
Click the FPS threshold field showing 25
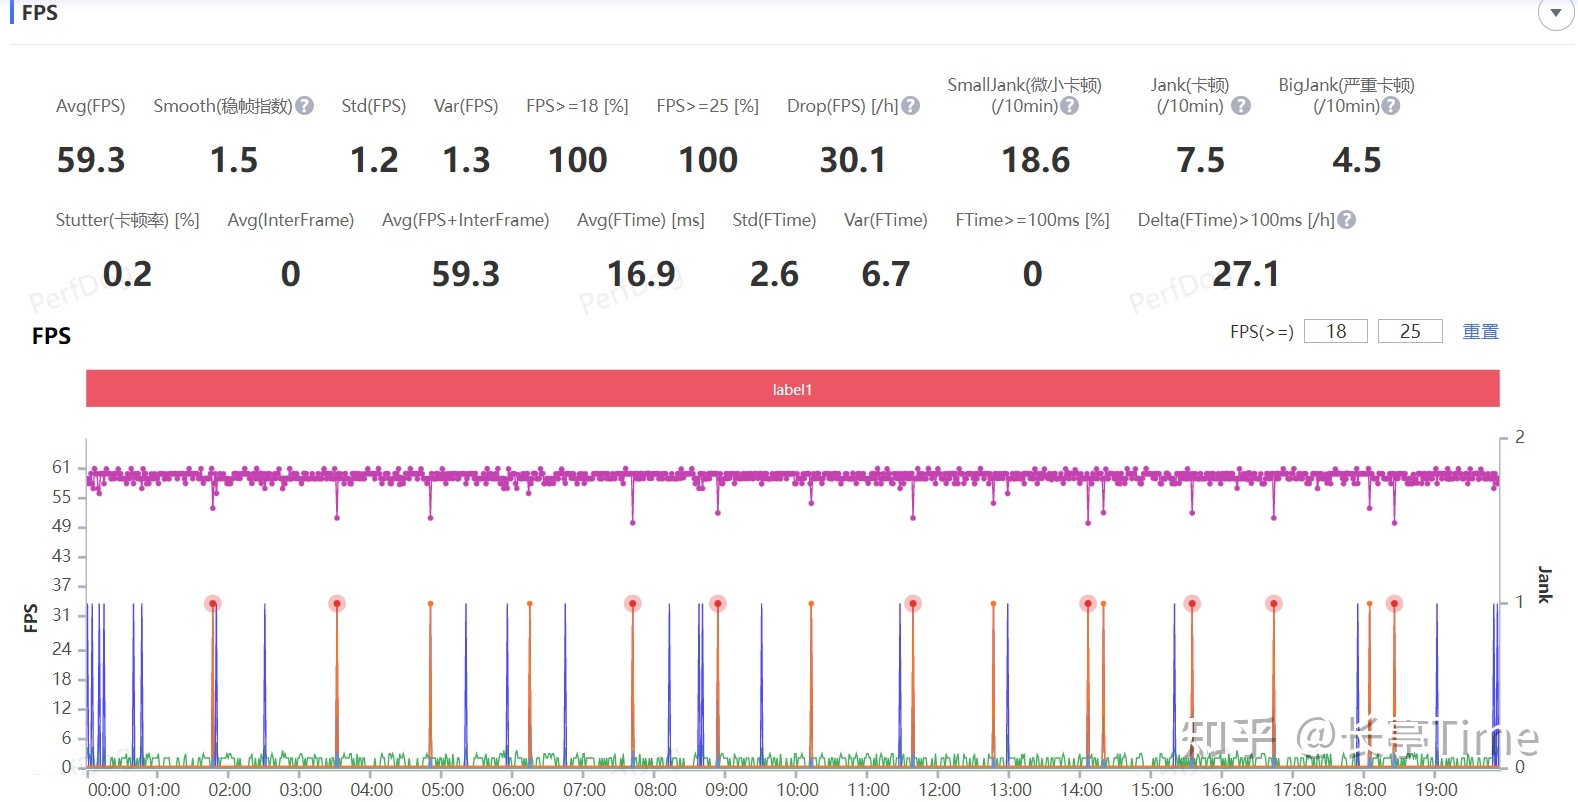click(1409, 331)
